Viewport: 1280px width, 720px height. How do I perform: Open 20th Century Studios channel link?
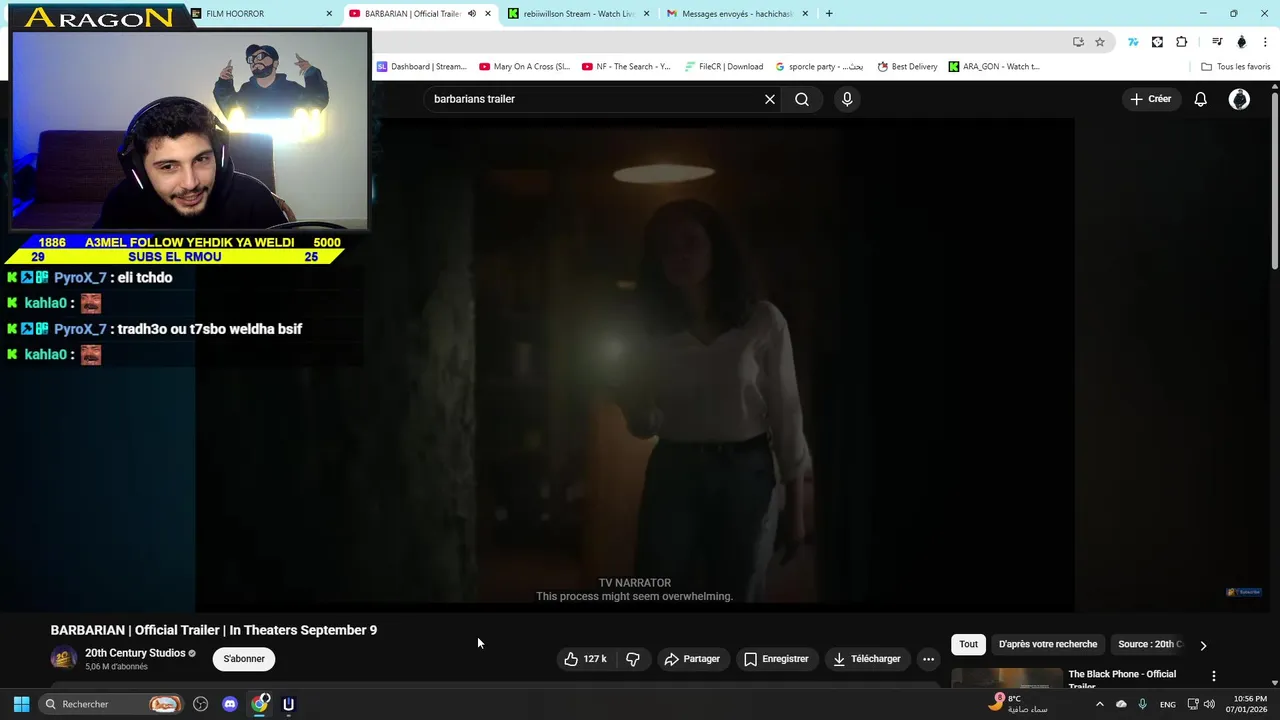(135, 653)
